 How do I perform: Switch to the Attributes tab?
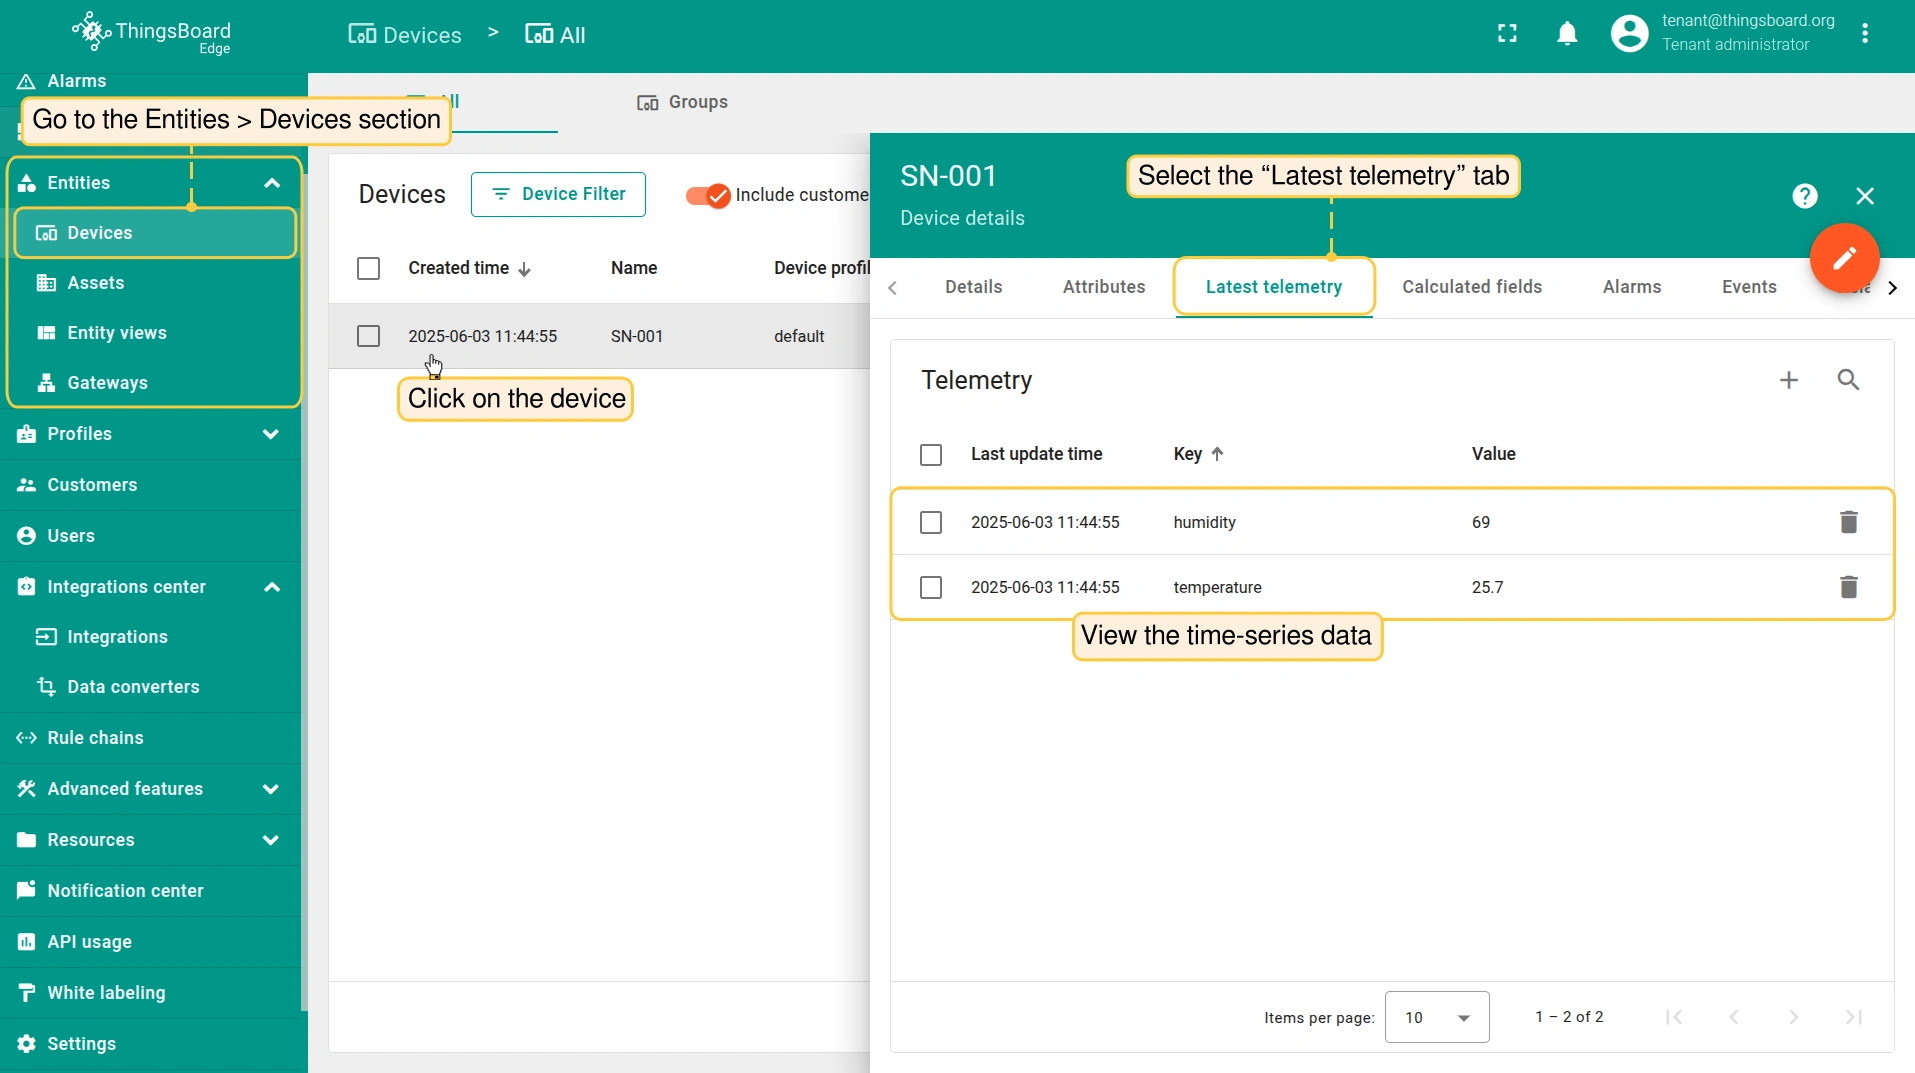(1103, 287)
